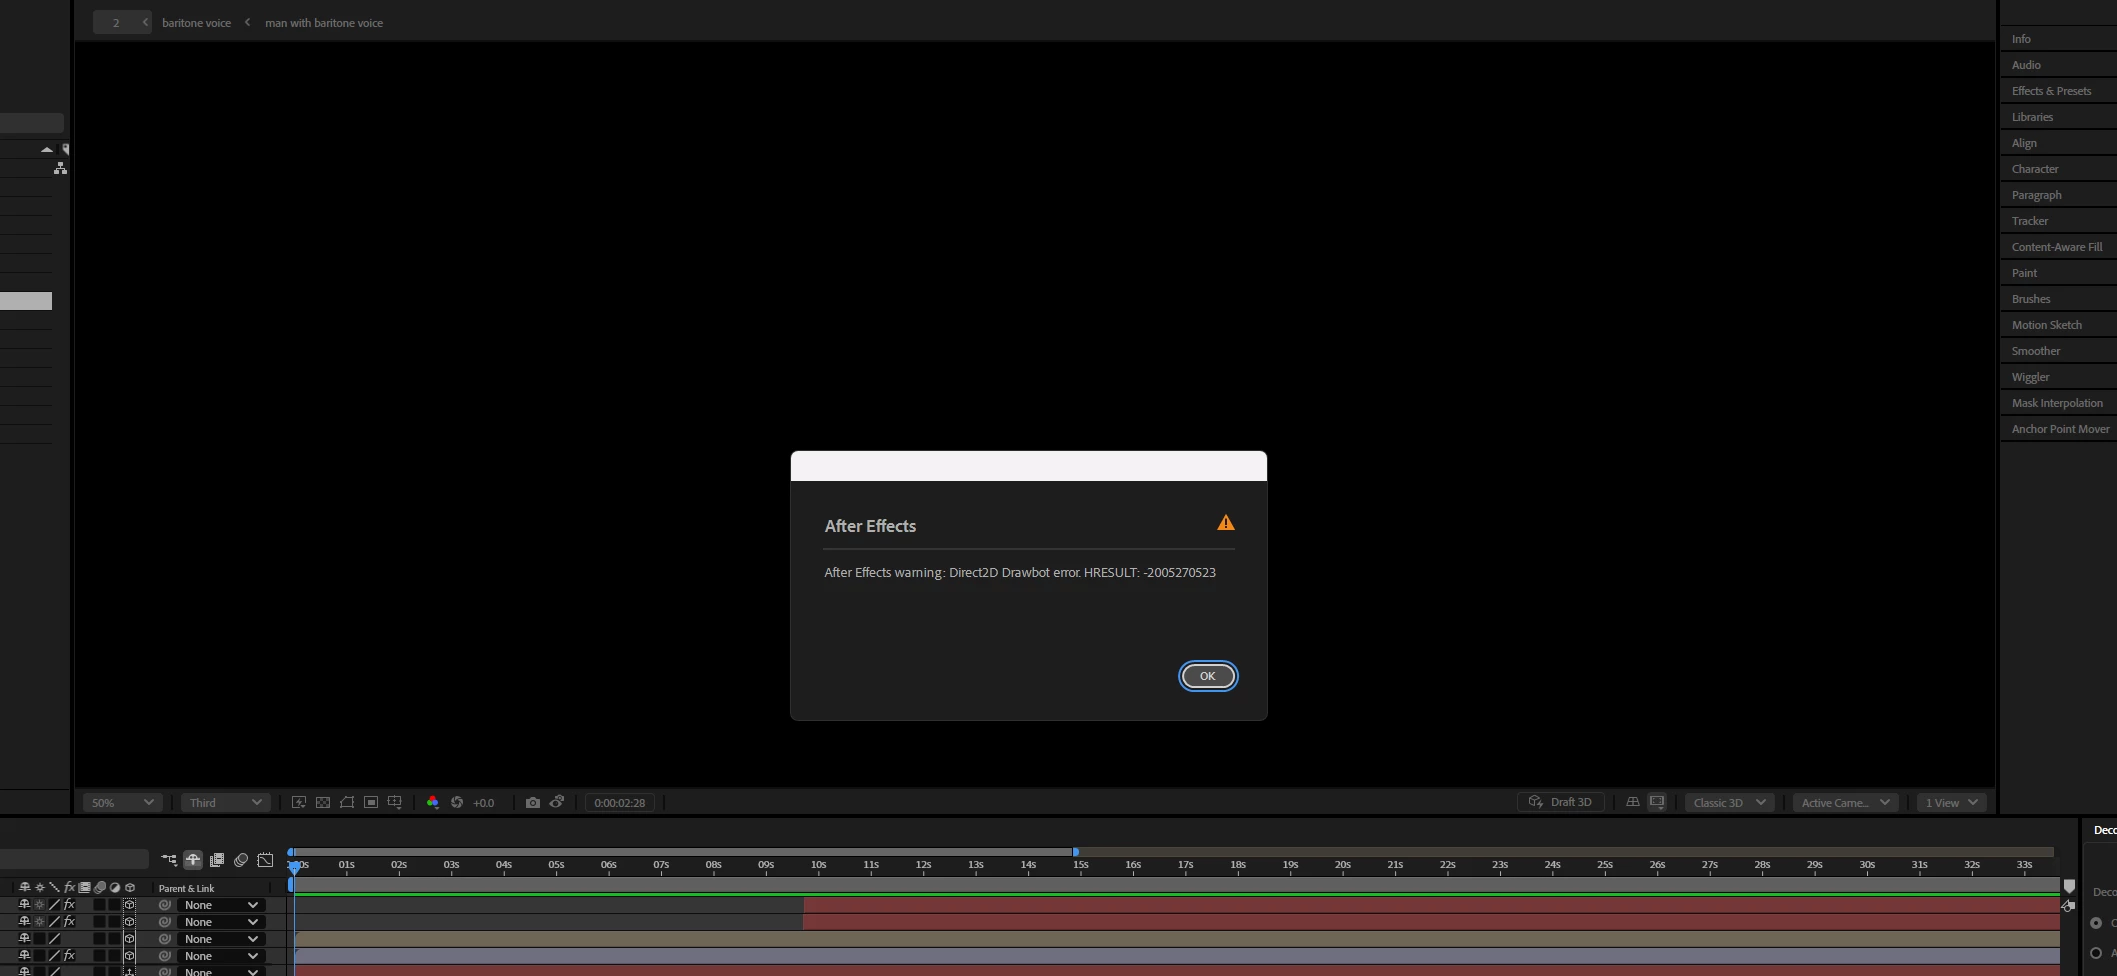Image resolution: width=2117 pixels, height=976 pixels.
Task: Toggle shy switch on the third layer row
Action: click(x=24, y=939)
